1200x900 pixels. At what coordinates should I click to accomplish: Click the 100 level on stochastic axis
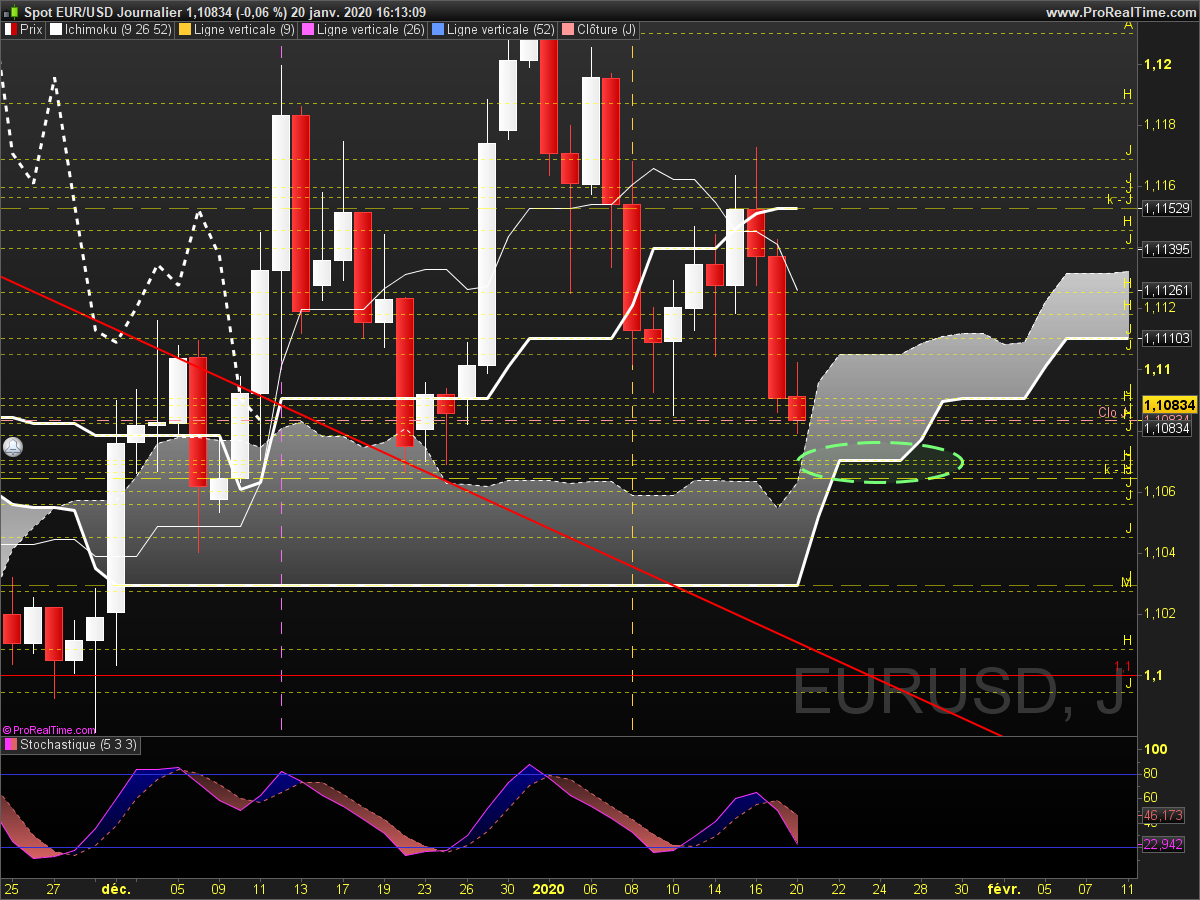tap(1155, 749)
